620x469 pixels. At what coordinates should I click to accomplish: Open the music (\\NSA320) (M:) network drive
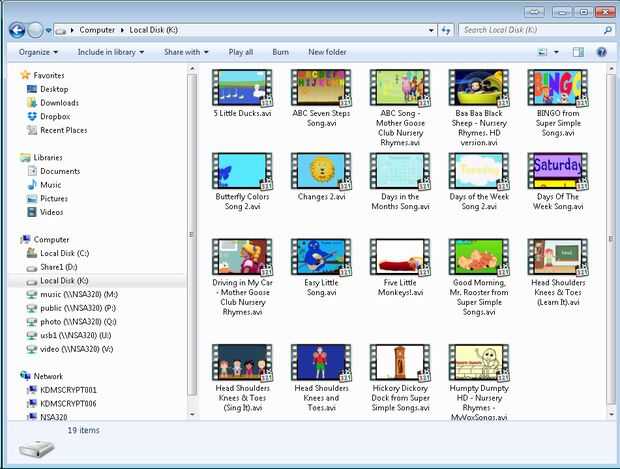pos(72,294)
